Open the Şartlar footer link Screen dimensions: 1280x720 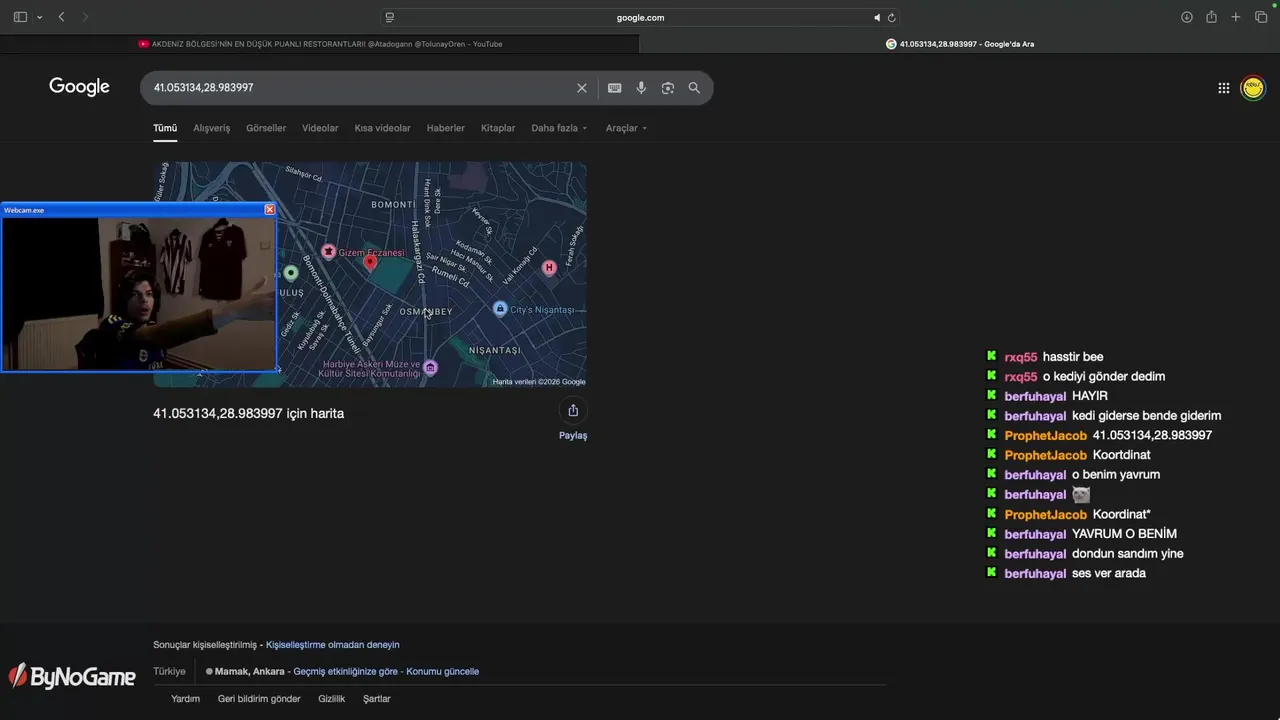click(377, 699)
